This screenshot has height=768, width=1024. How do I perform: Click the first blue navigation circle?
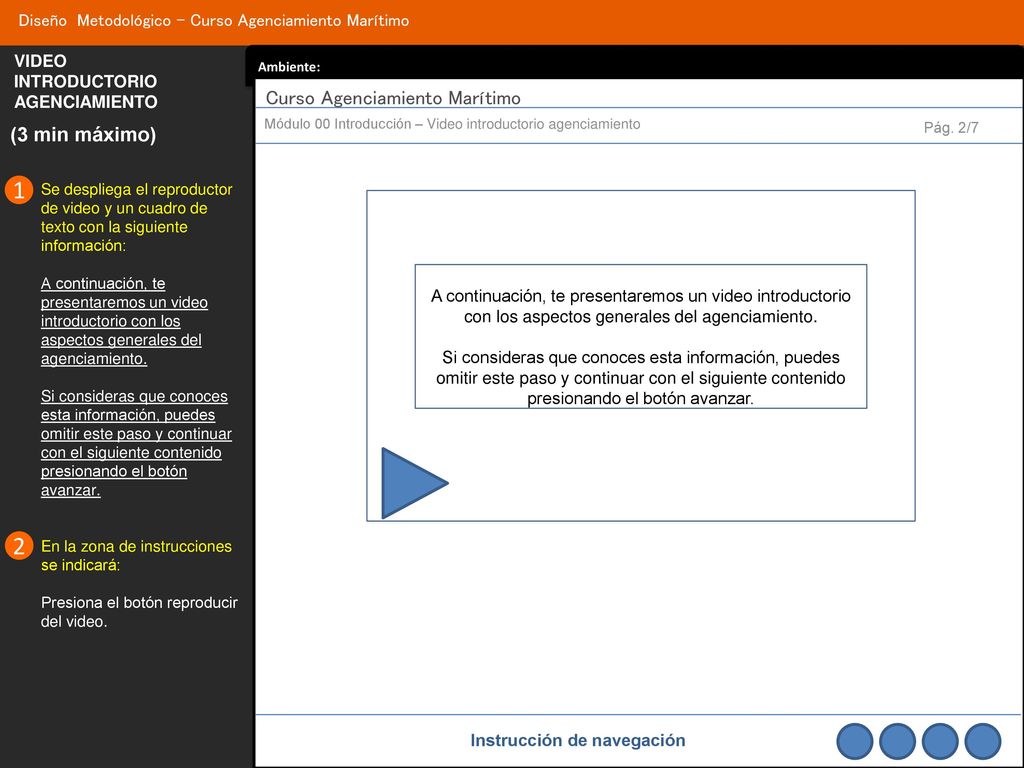[854, 742]
